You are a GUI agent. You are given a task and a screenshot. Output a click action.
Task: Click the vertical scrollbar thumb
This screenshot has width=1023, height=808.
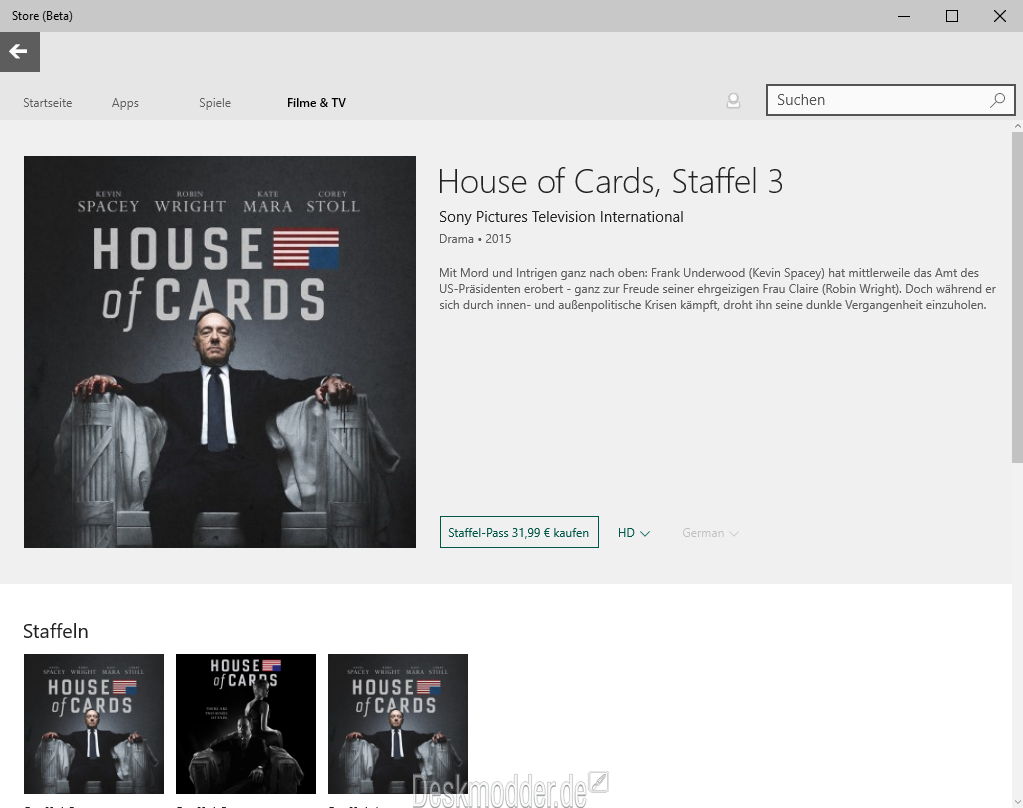(1017, 297)
